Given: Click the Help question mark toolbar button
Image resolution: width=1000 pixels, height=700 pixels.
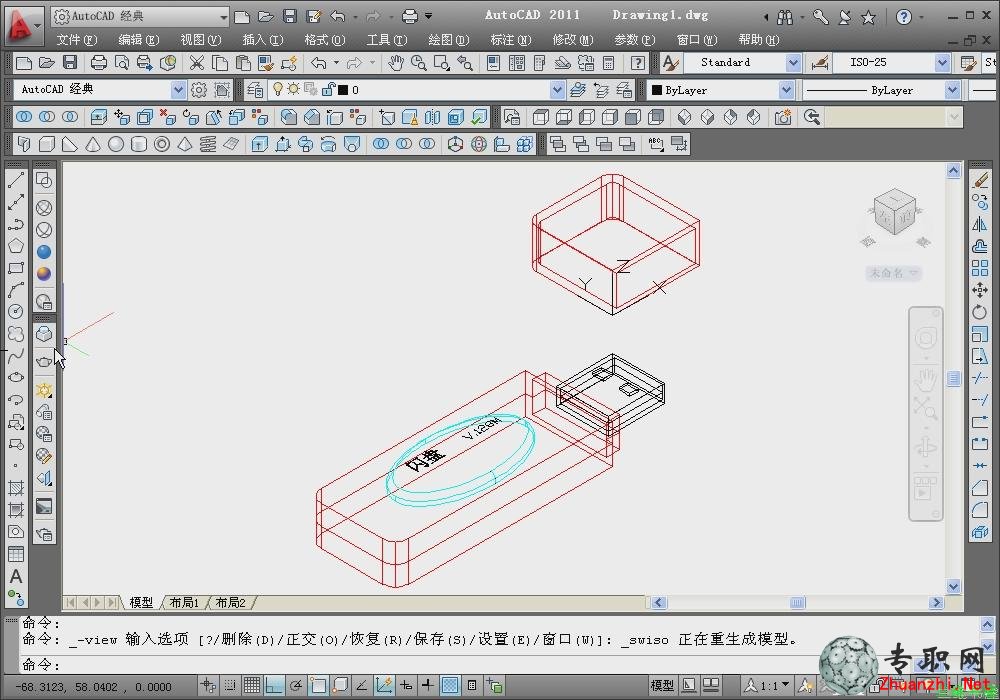Looking at the screenshot, I should pyautogui.click(x=637, y=62).
